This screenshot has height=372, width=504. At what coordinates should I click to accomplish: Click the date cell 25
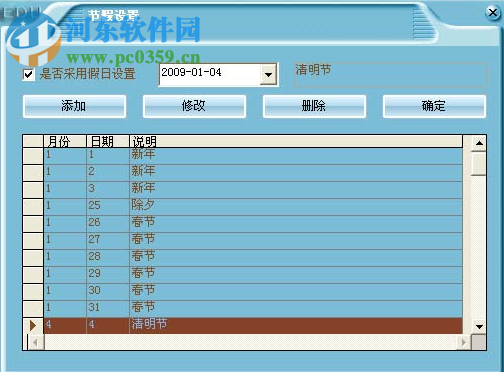pyautogui.click(x=108, y=207)
